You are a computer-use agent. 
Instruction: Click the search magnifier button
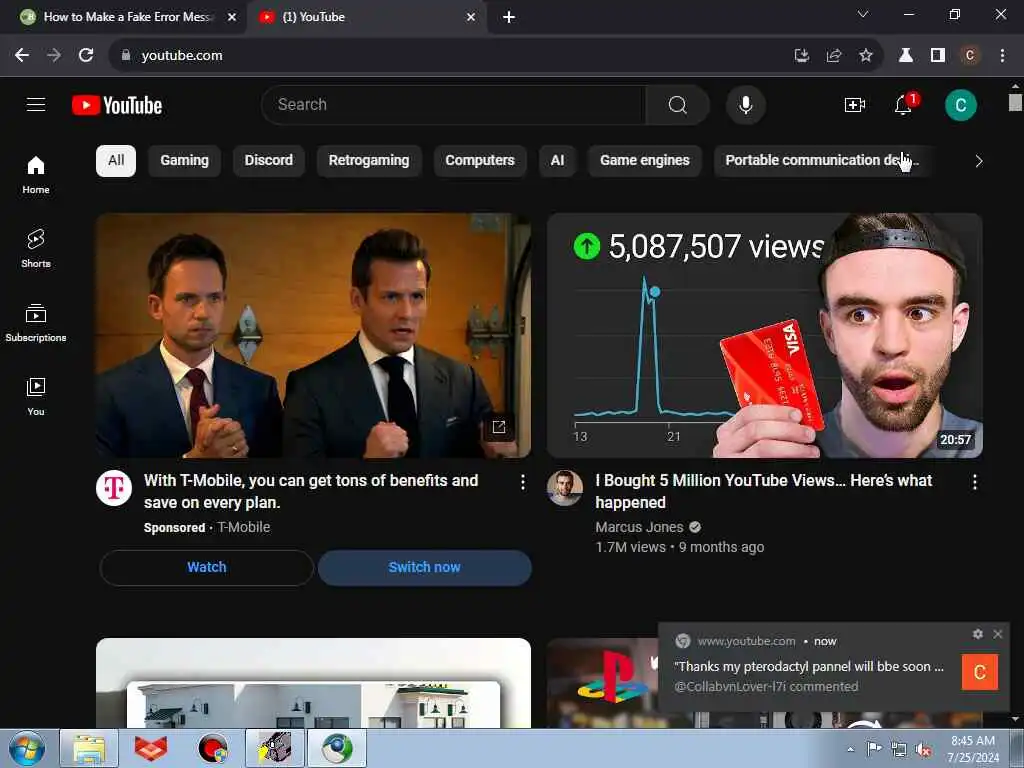pyautogui.click(x=677, y=104)
